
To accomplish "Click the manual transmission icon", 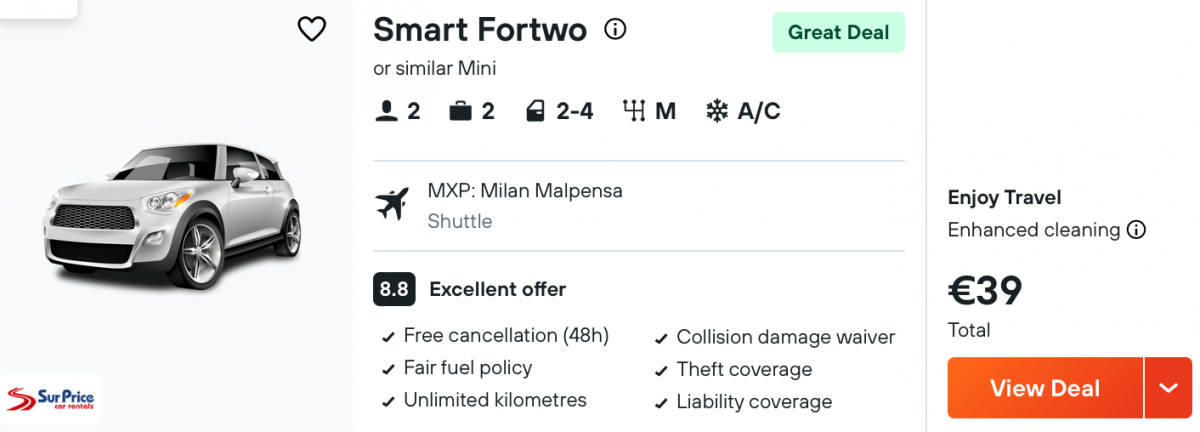I will [x=634, y=111].
